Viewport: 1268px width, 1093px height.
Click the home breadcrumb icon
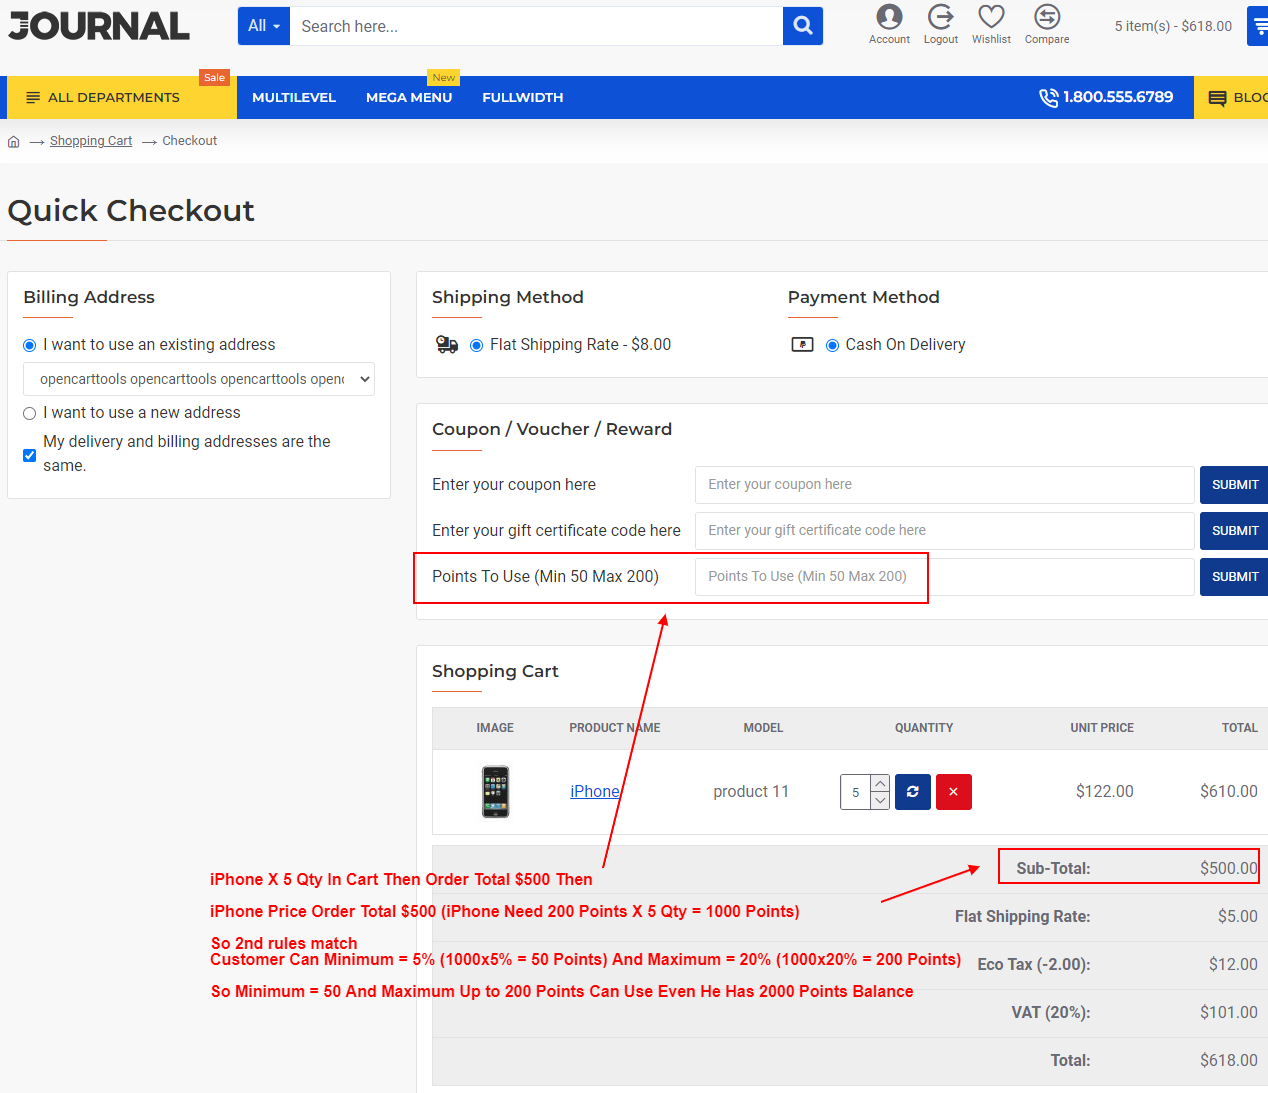pyautogui.click(x=14, y=142)
